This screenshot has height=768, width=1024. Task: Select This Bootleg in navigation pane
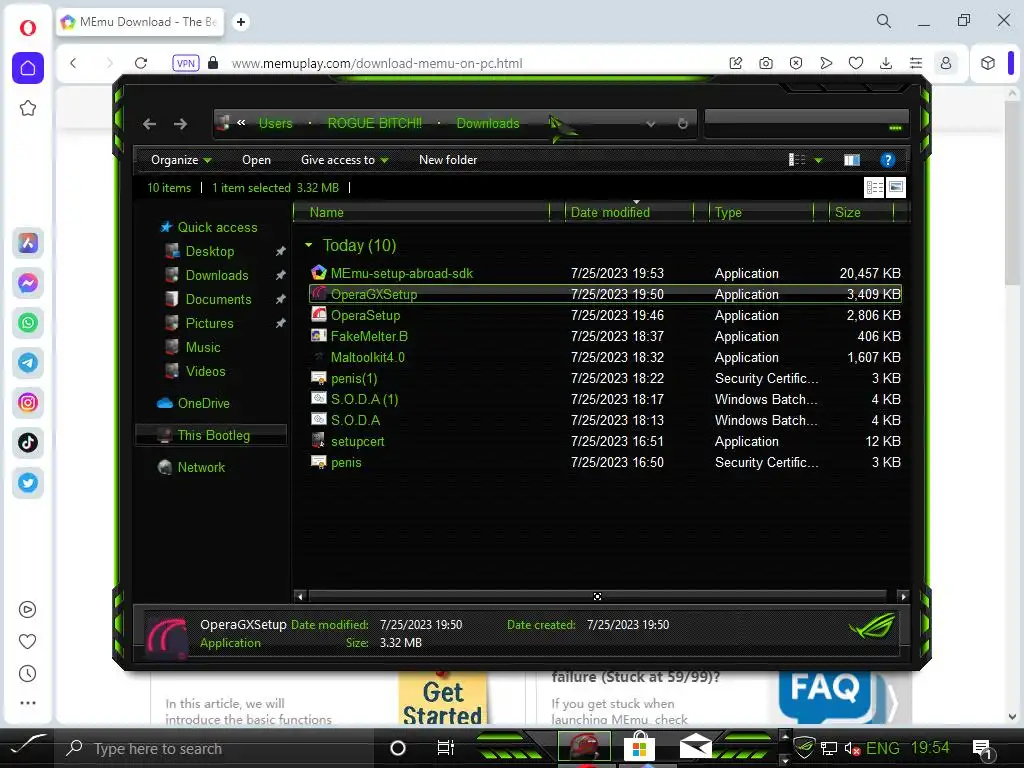pyautogui.click(x=211, y=436)
